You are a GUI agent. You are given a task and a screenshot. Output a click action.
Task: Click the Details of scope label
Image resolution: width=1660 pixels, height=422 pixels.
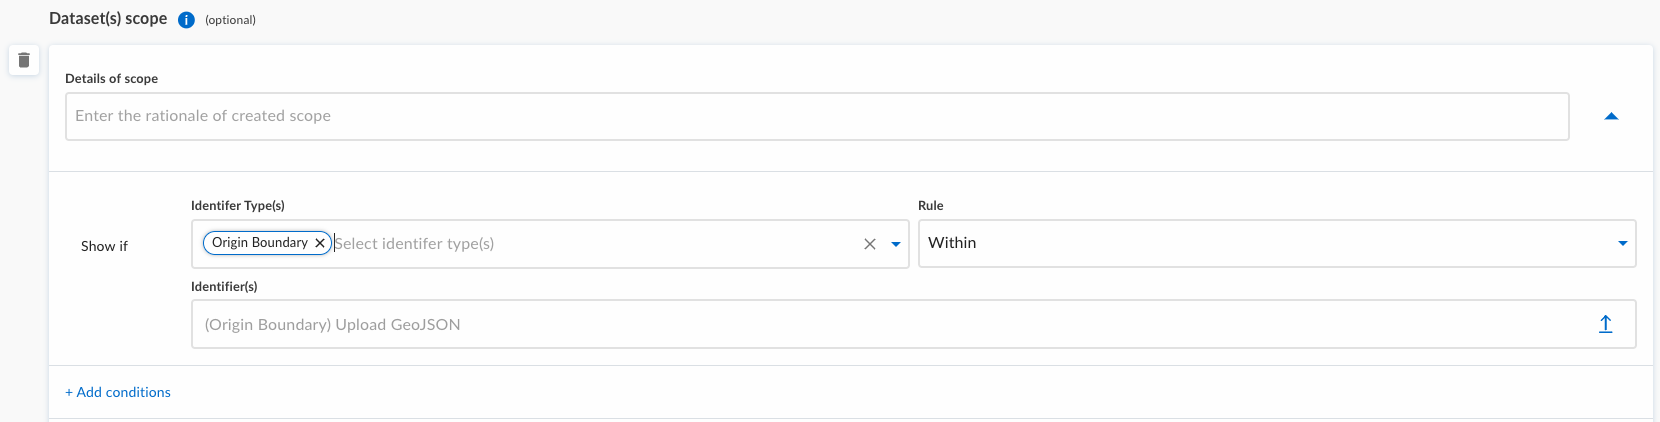(x=112, y=78)
